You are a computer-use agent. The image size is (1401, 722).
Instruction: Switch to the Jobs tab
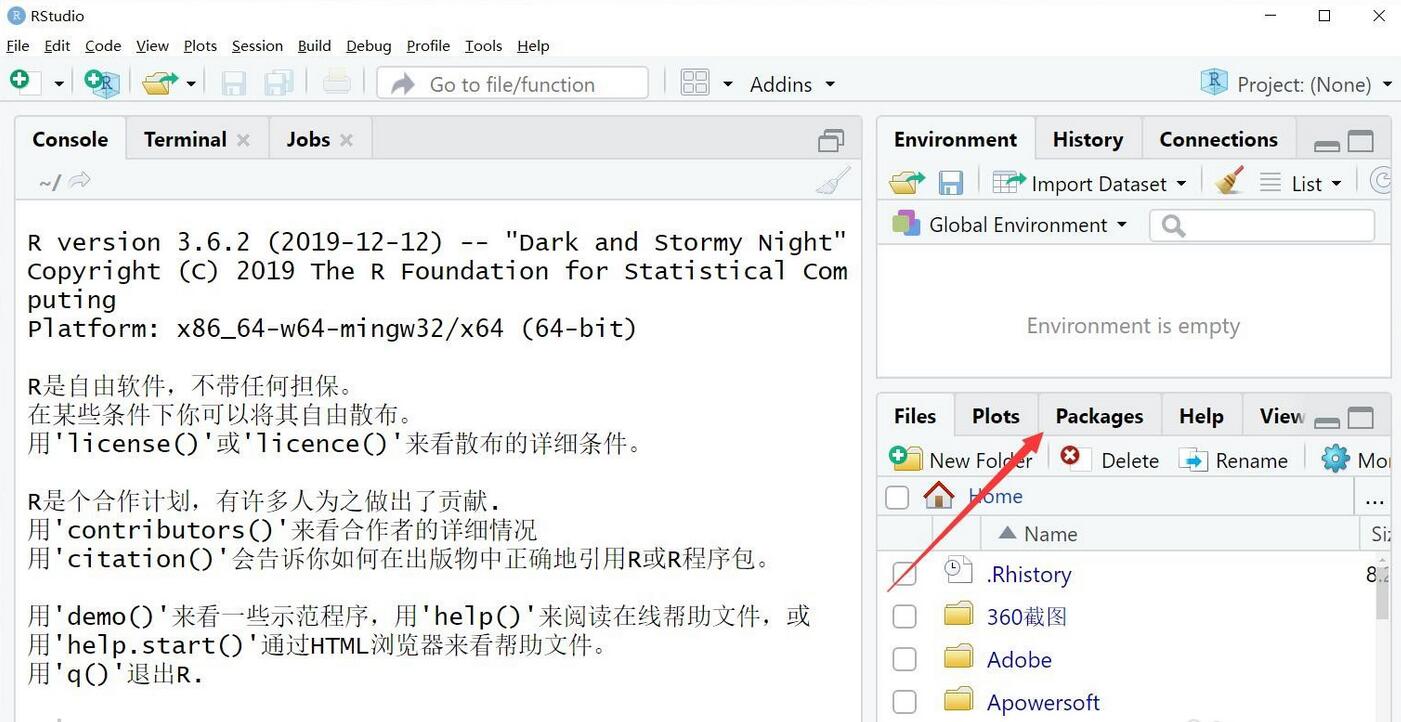coord(308,140)
